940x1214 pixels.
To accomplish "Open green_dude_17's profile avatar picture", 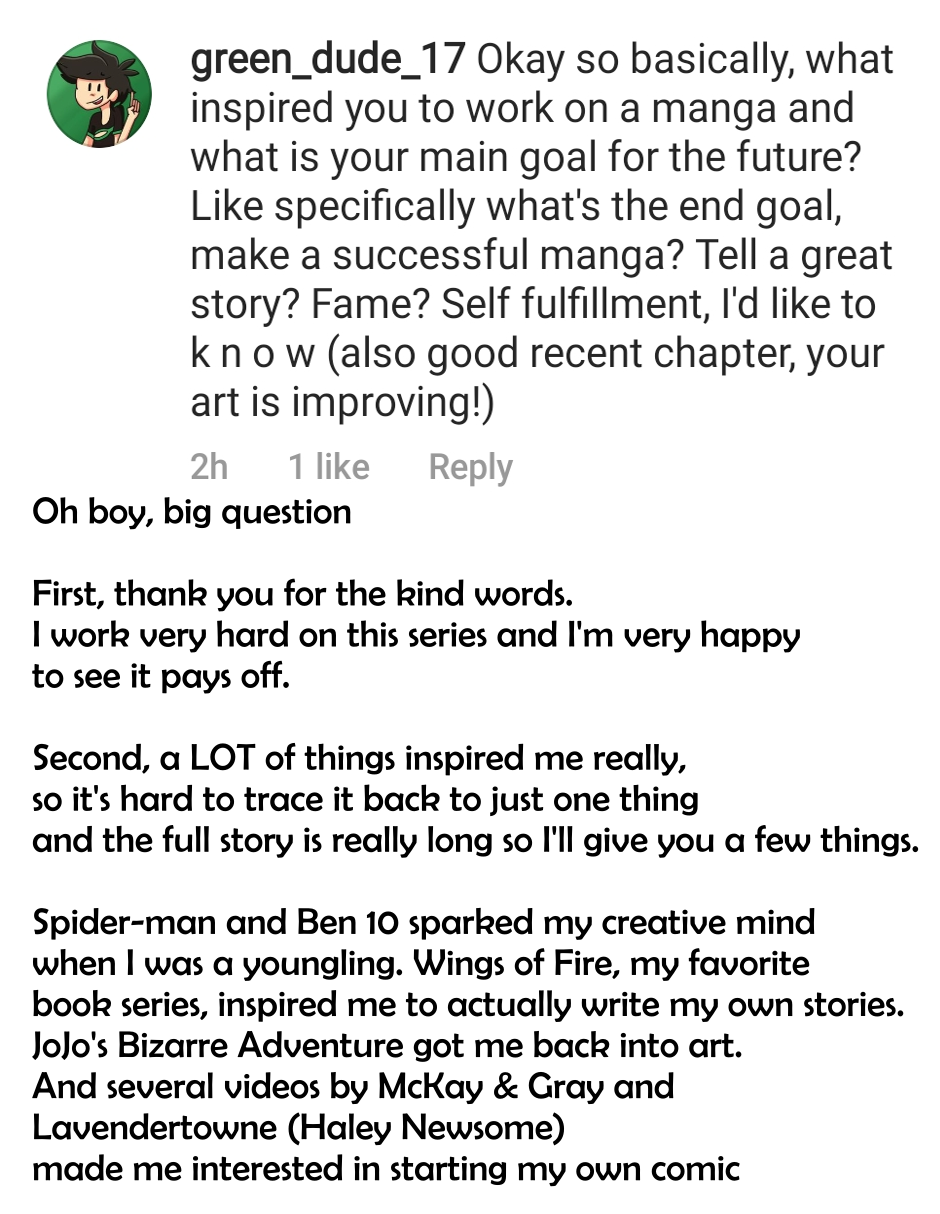I will [99, 96].
